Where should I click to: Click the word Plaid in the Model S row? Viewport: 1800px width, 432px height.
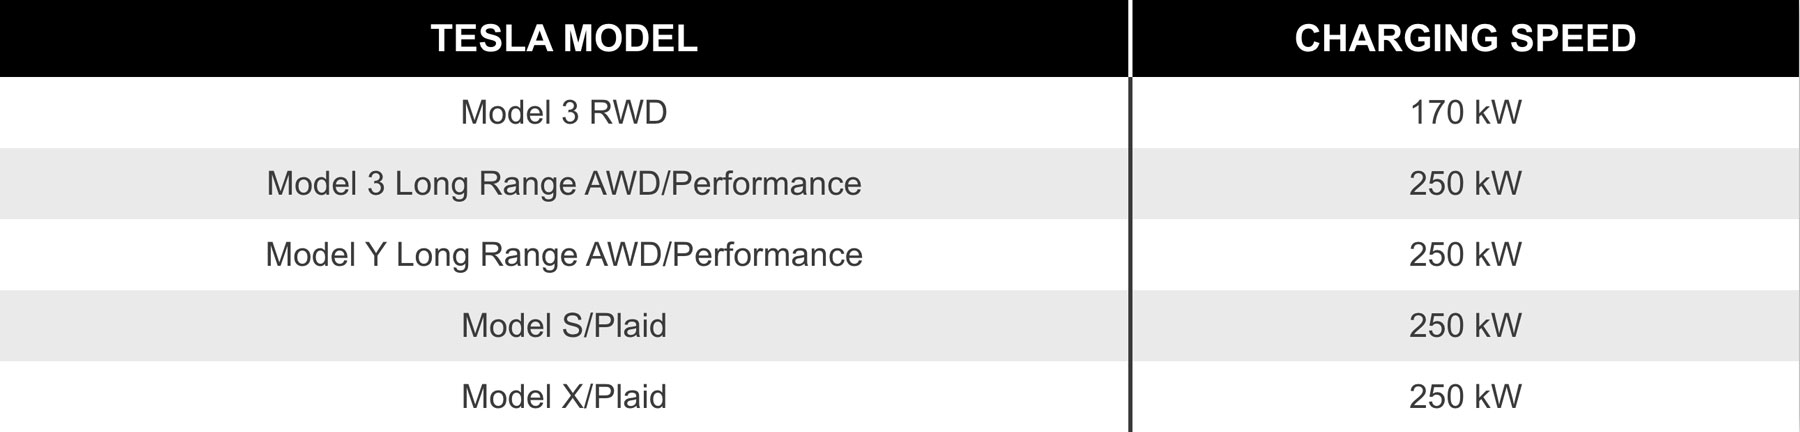click(x=630, y=326)
